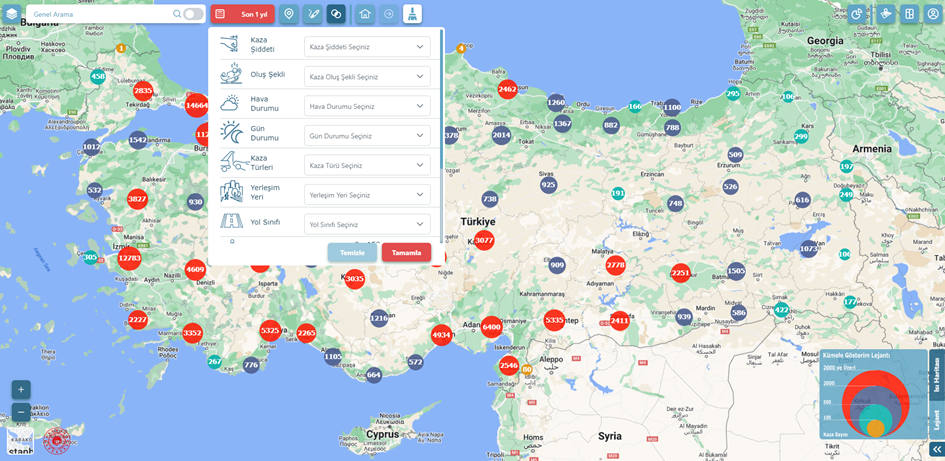Click the broom clear-map icon
The height and width of the screenshot is (461, 945).
click(412, 14)
